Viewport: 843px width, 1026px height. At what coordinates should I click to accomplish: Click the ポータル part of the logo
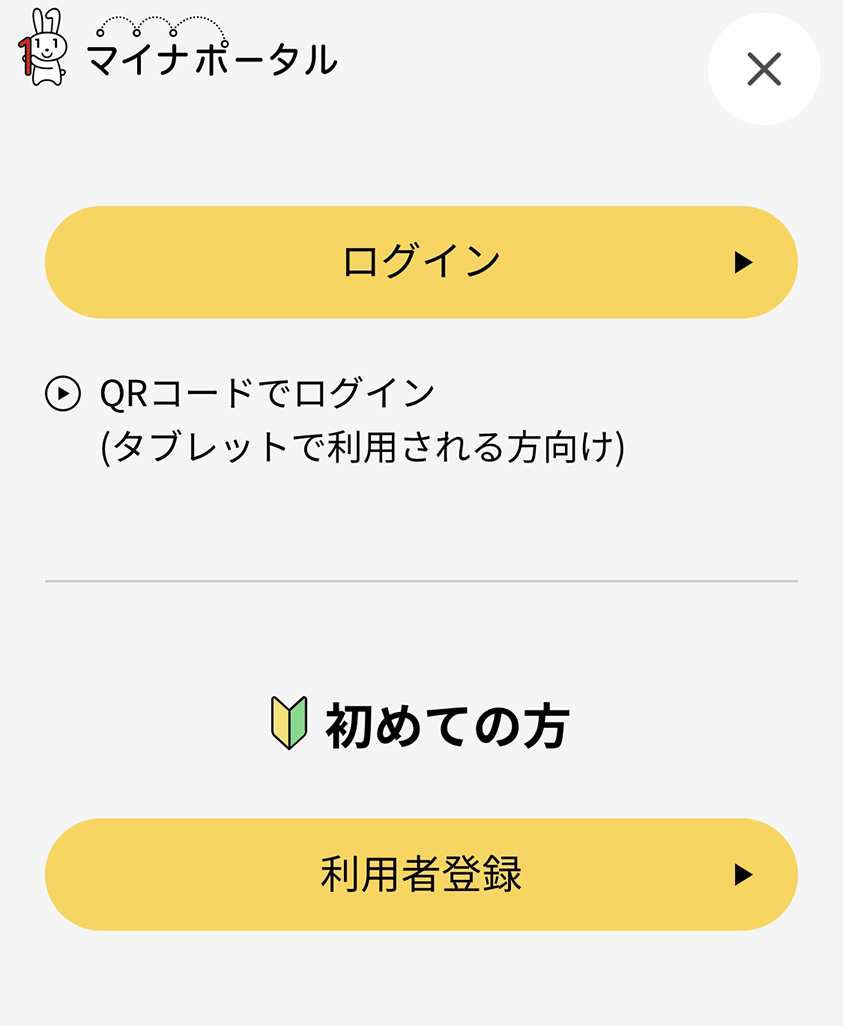pyautogui.click(x=266, y=60)
